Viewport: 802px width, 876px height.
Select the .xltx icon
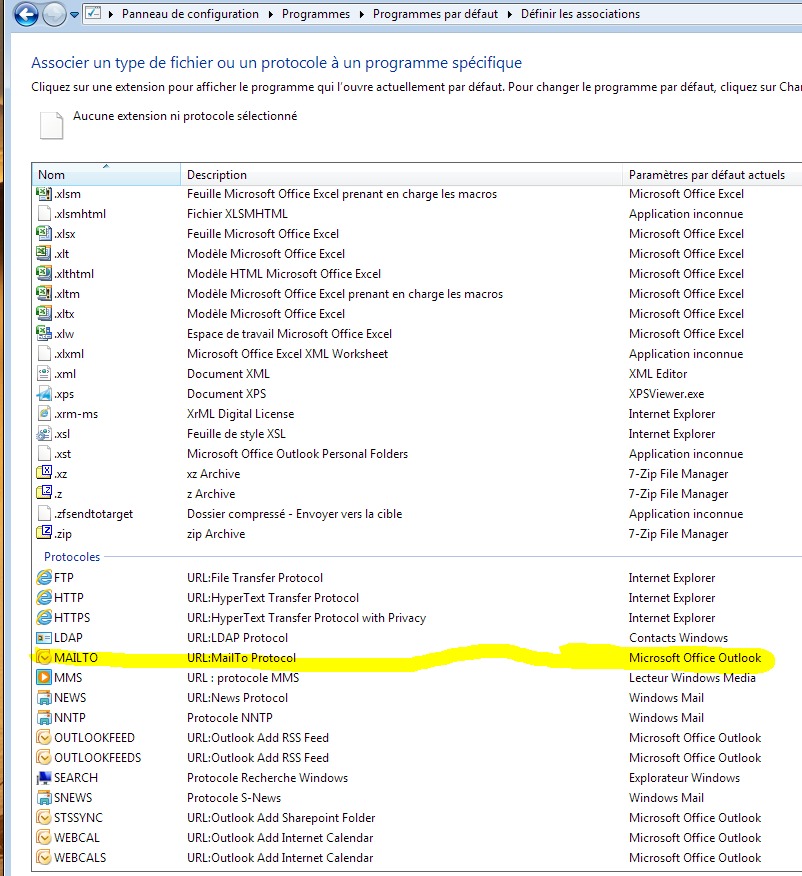pos(44,313)
